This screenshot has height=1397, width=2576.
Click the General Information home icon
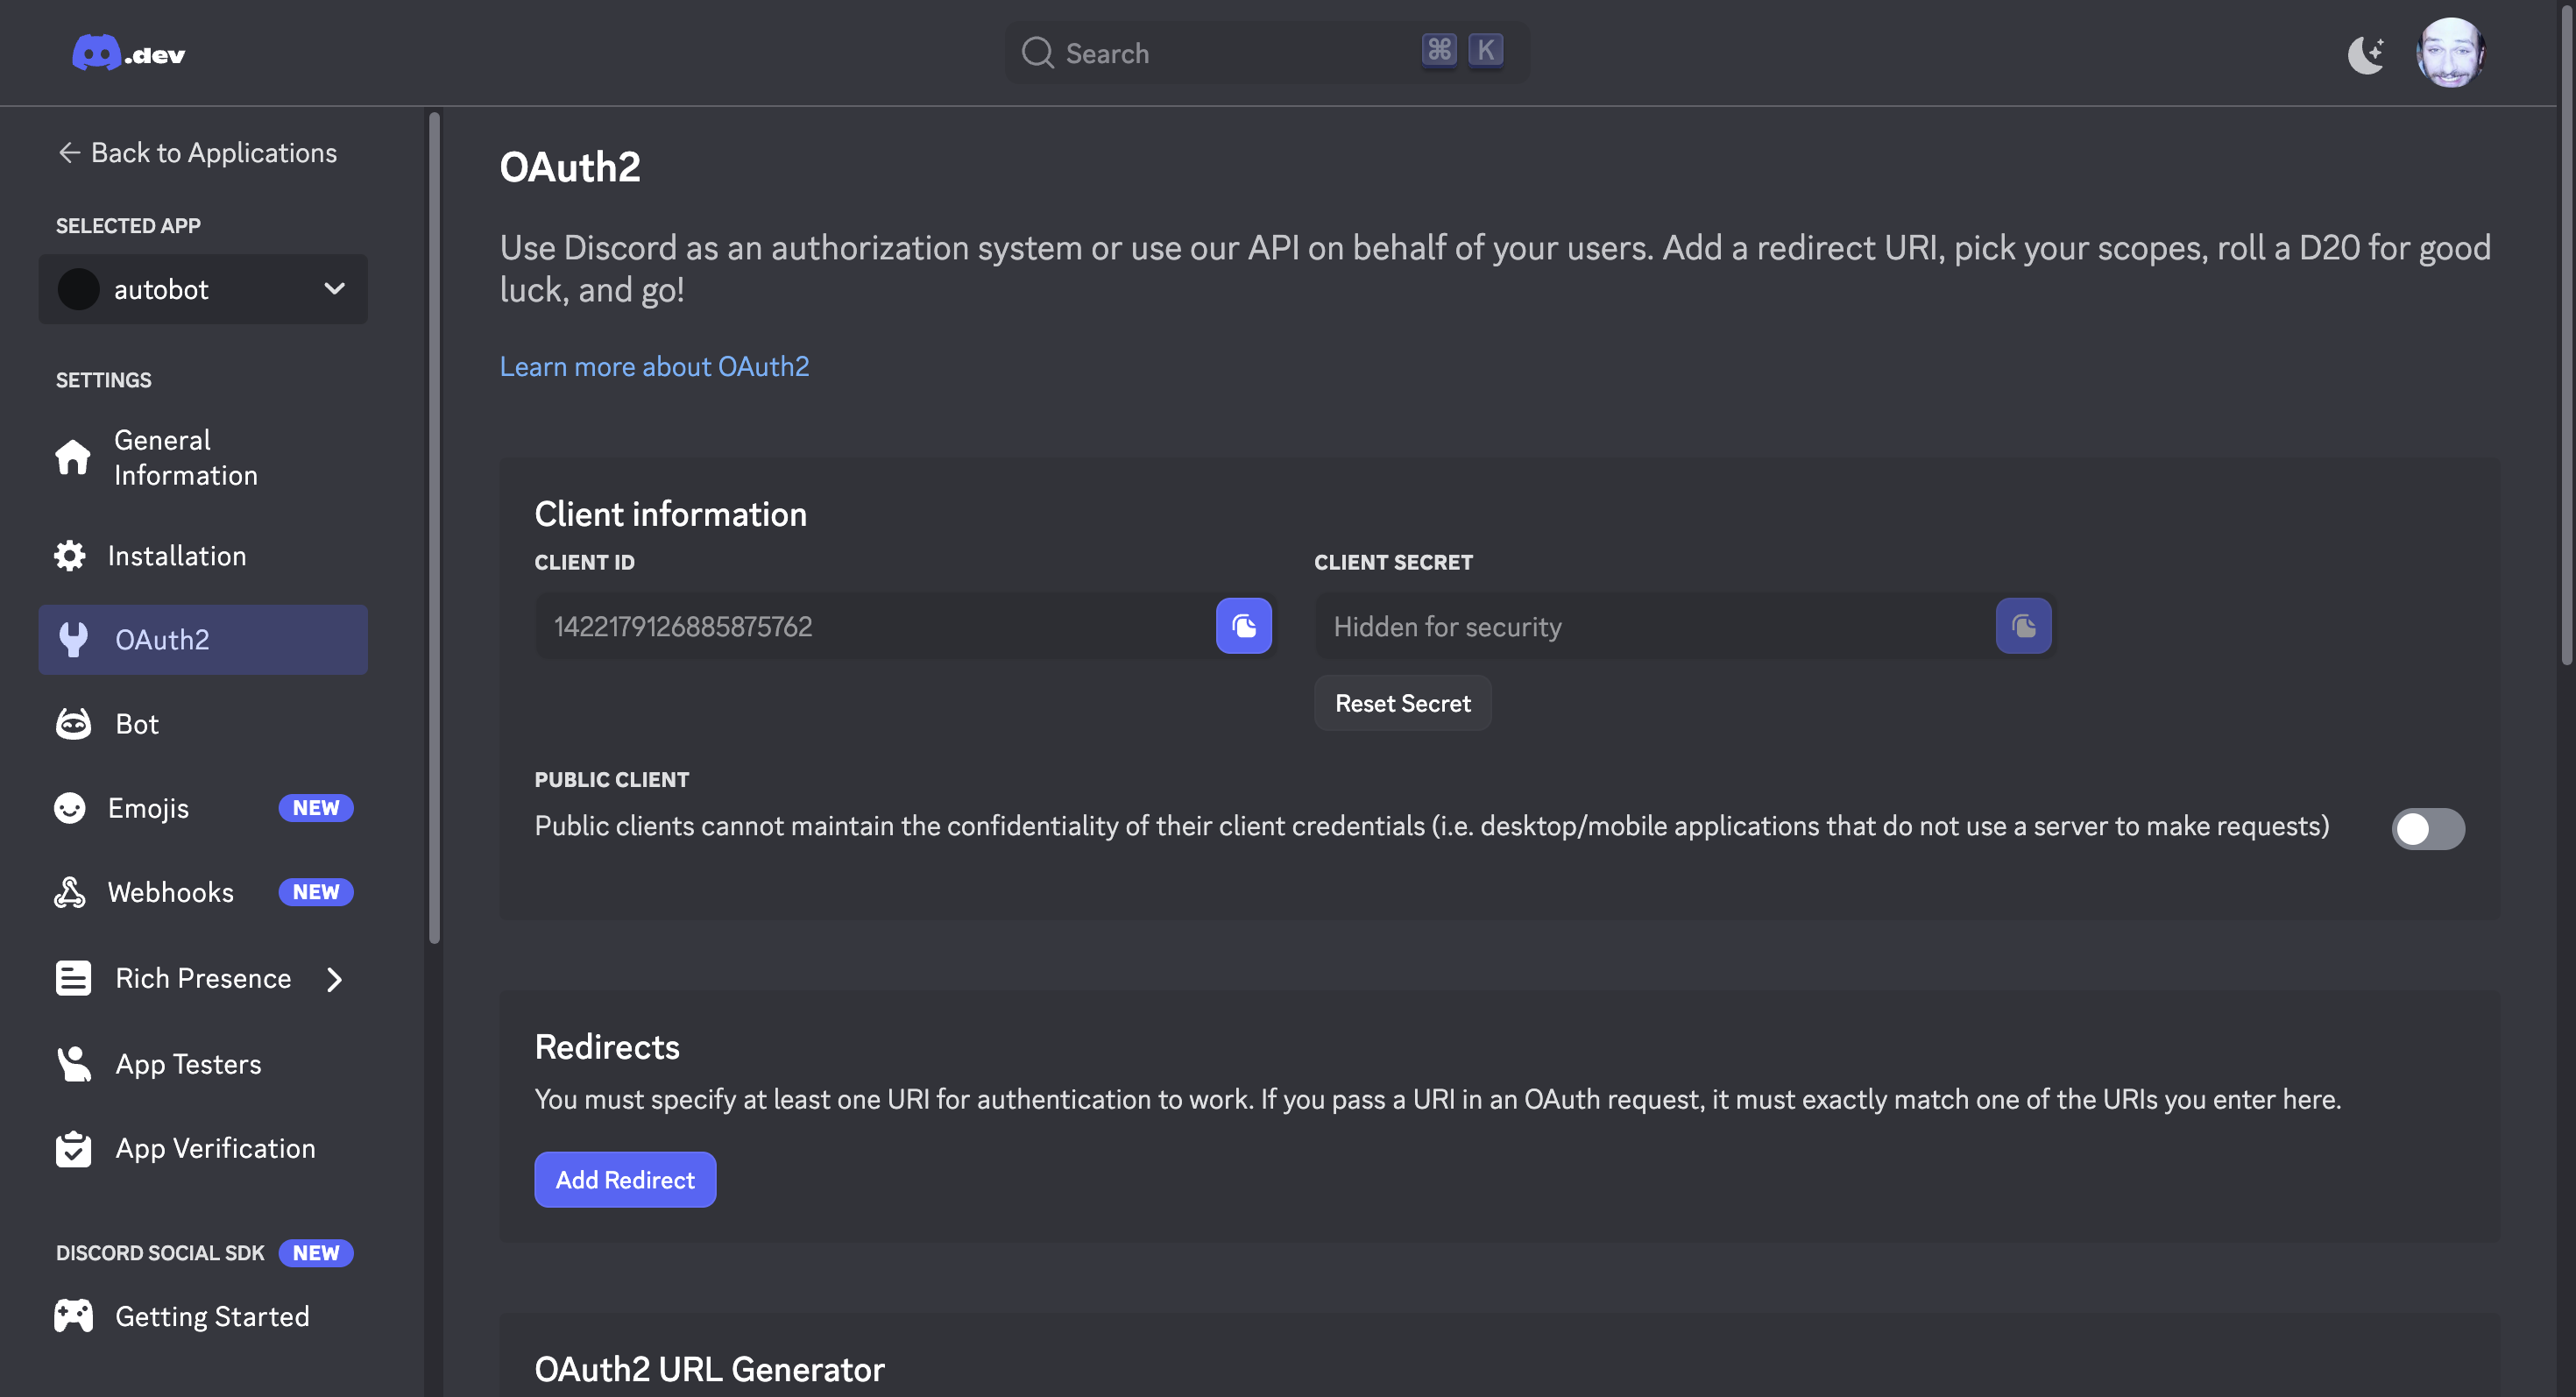click(x=73, y=458)
